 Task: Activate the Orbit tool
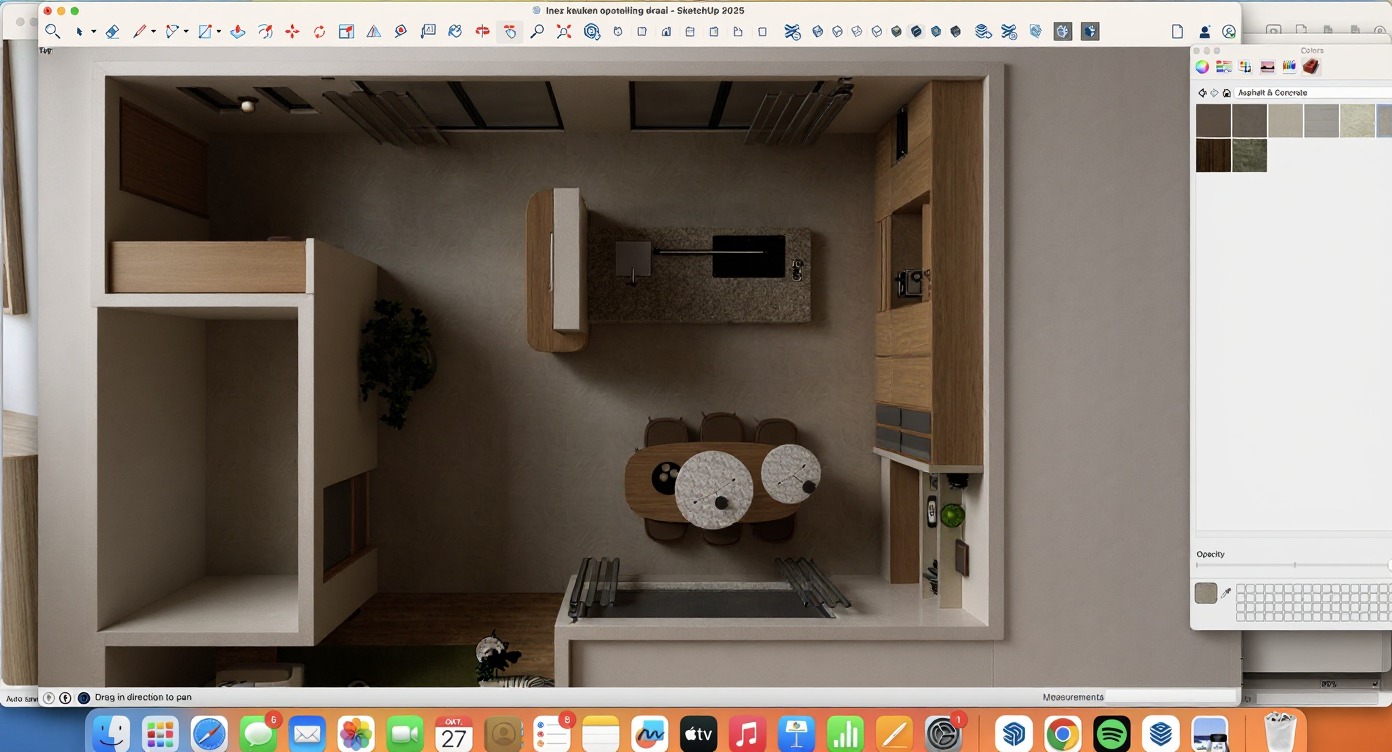[483, 32]
